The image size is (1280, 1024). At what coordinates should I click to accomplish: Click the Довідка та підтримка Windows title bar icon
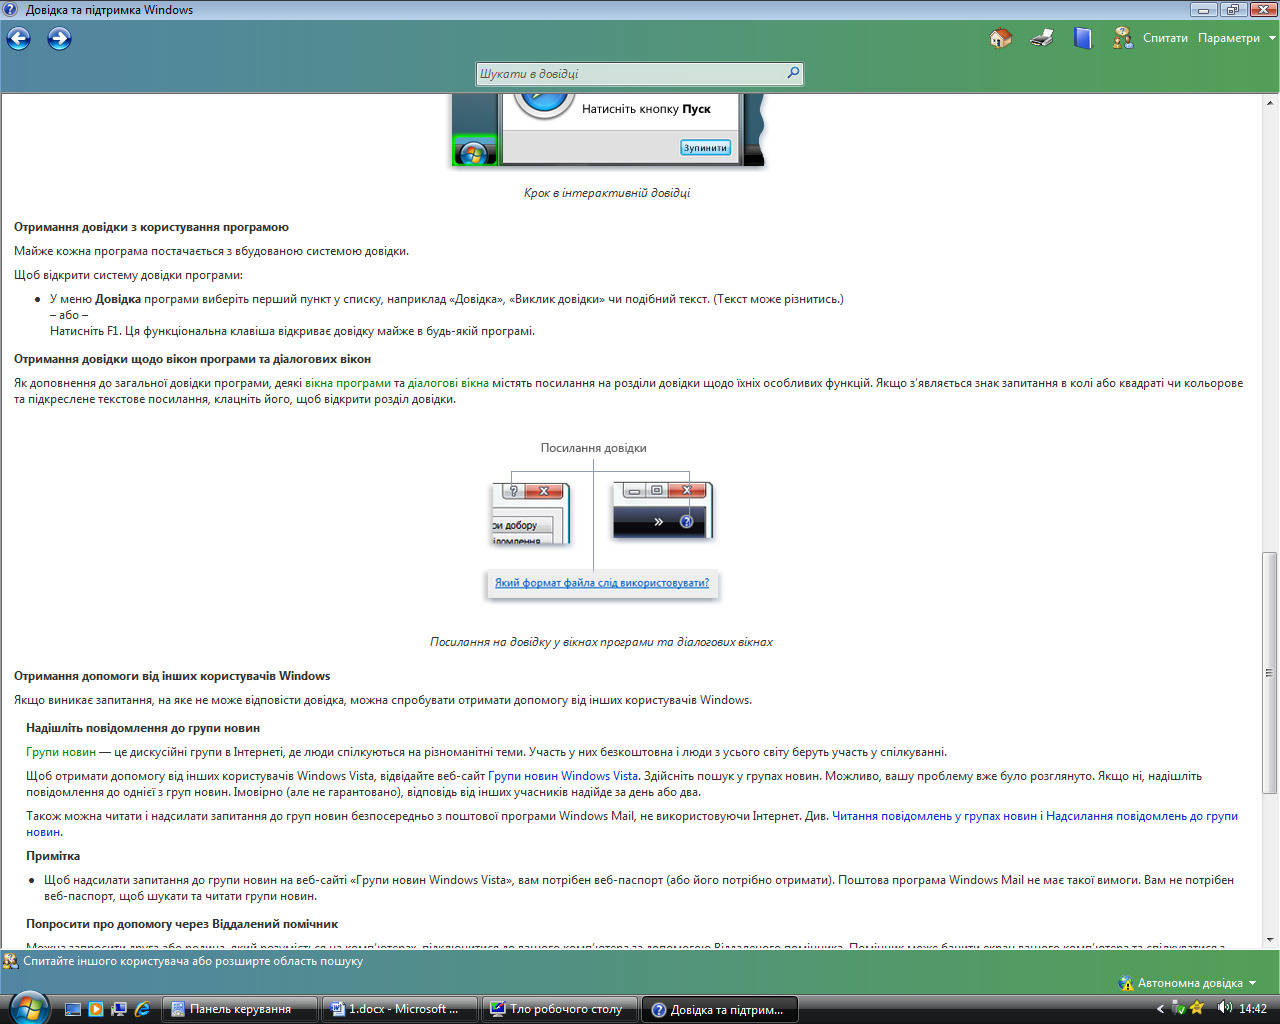click(x=11, y=10)
